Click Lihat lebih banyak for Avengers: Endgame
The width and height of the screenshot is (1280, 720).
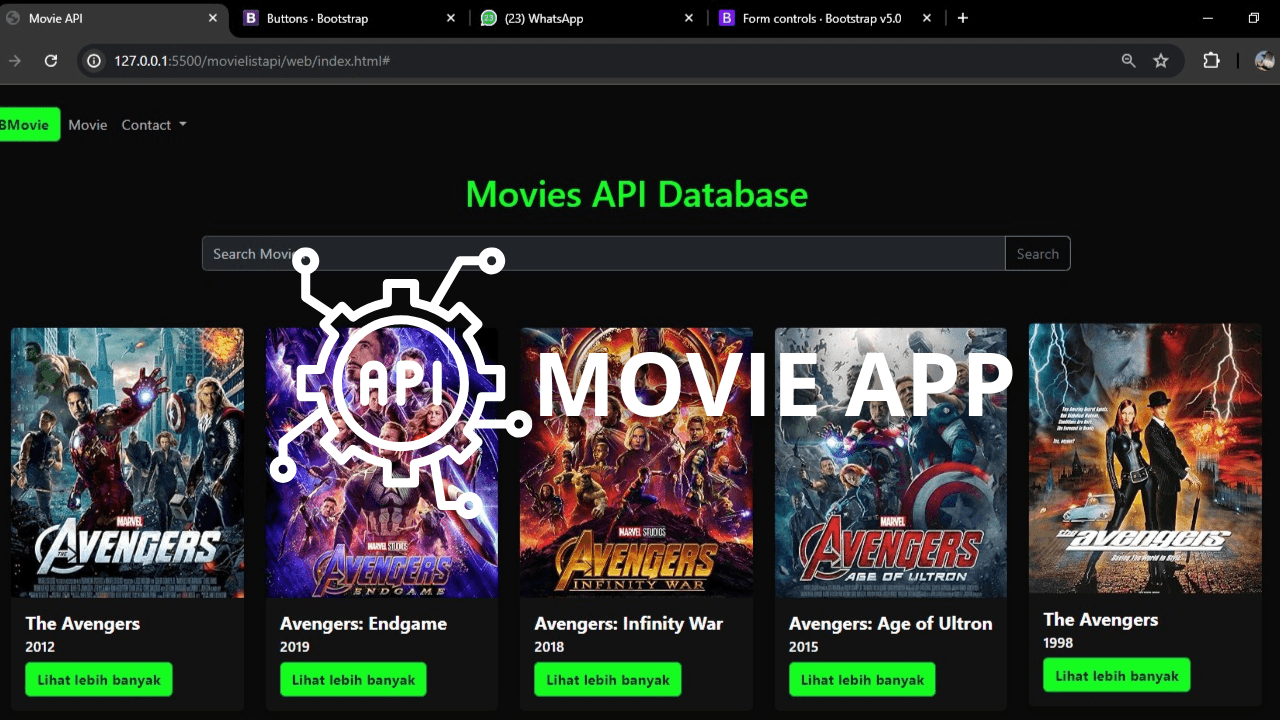353,680
